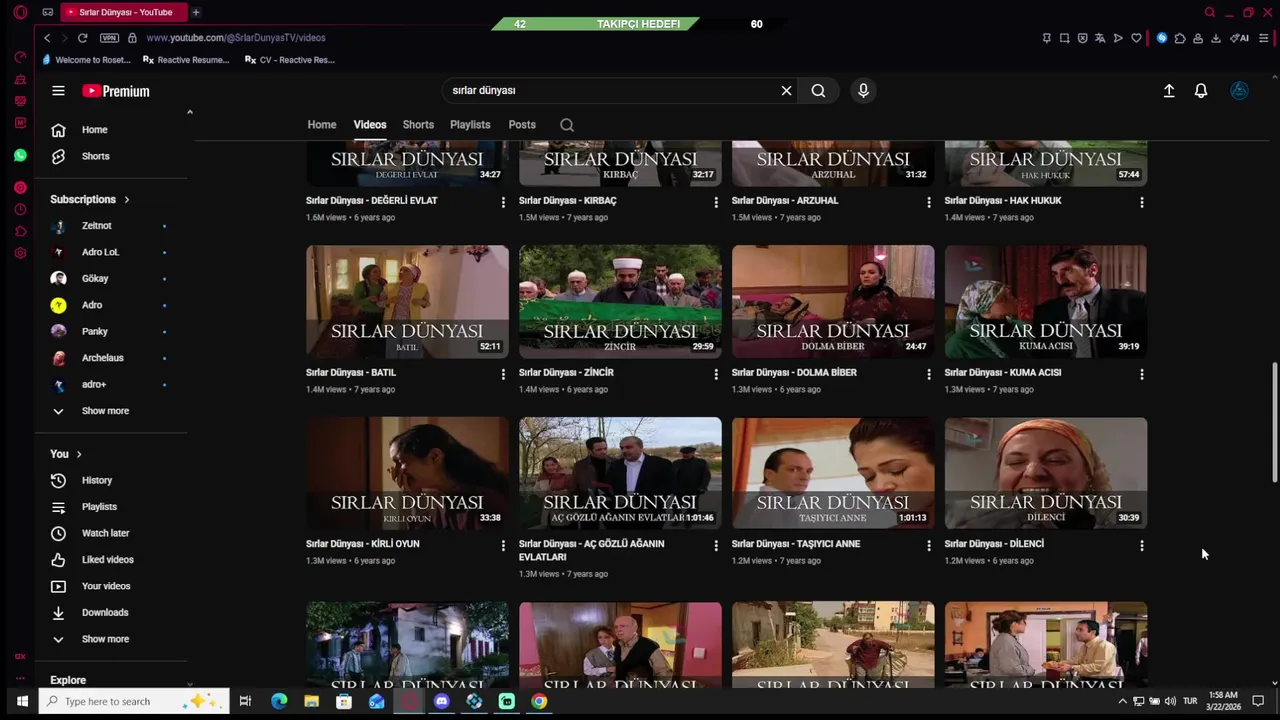Switch to Playlists tab

coord(470,125)
